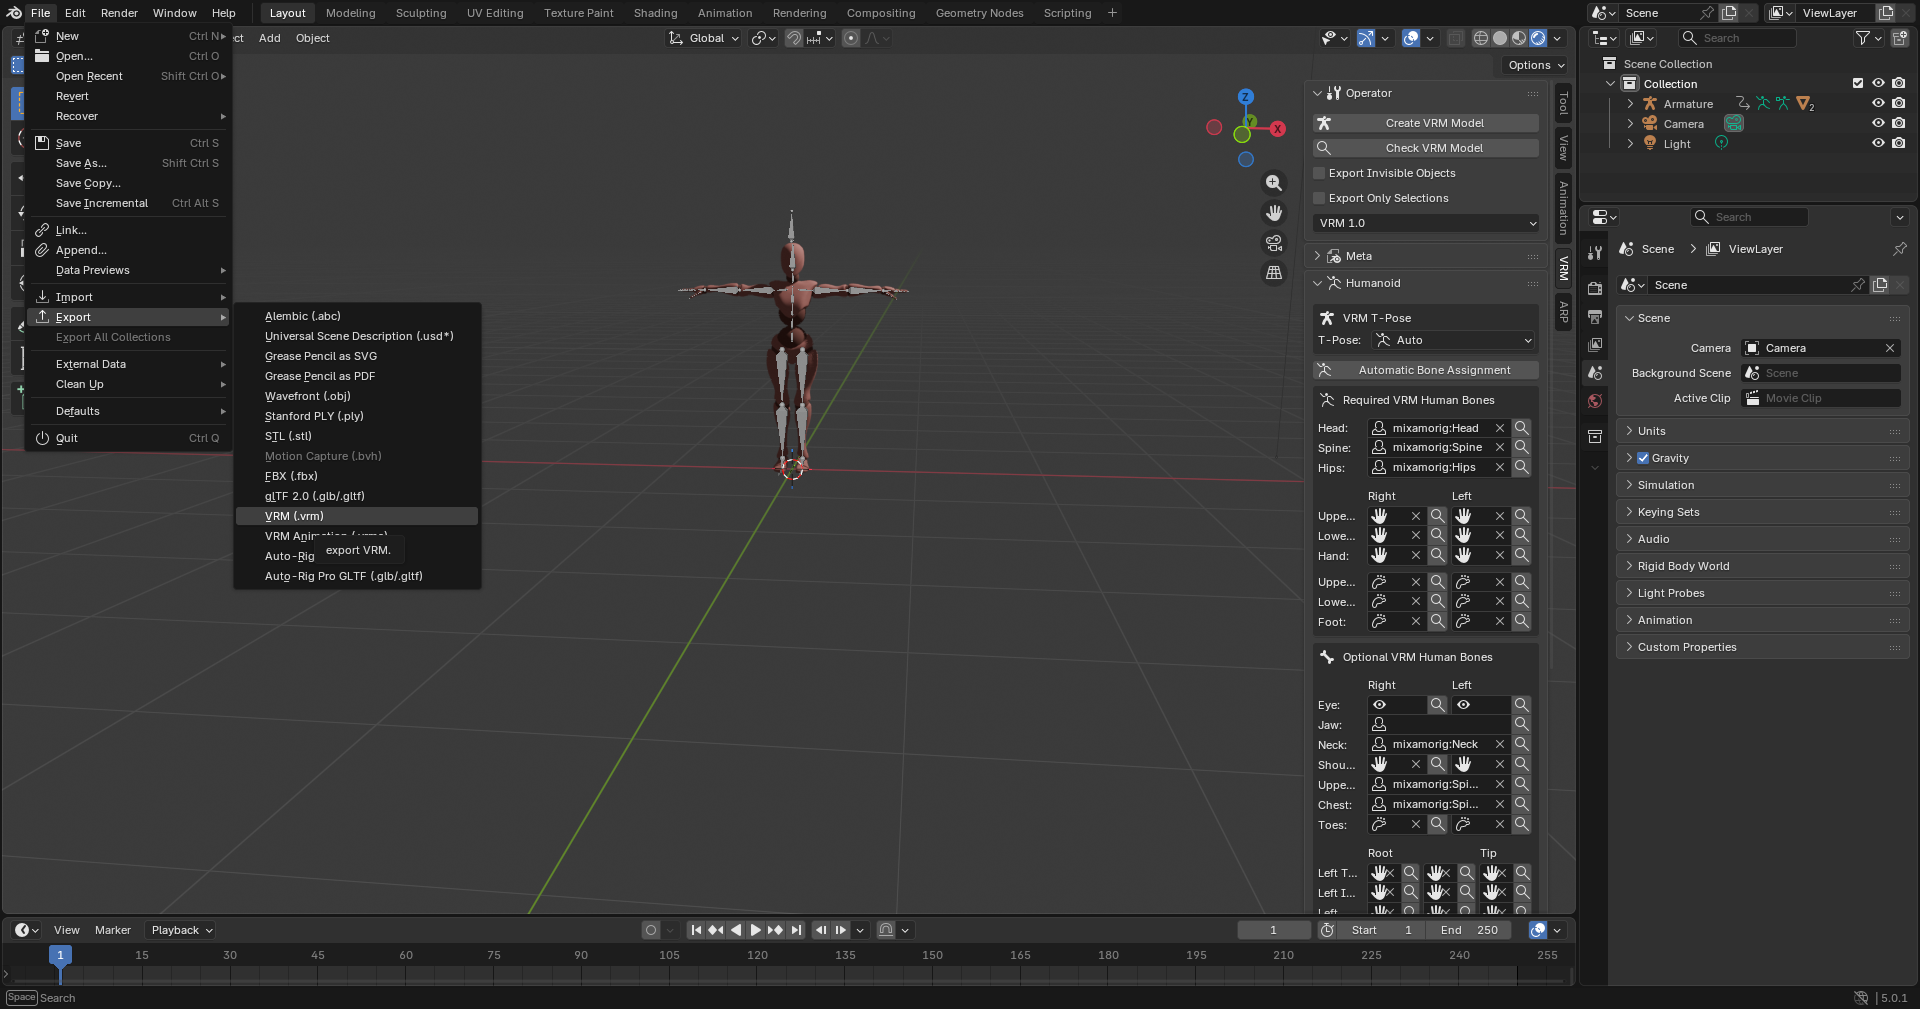Toggle snapping magnet icon

tap(793, 38)
